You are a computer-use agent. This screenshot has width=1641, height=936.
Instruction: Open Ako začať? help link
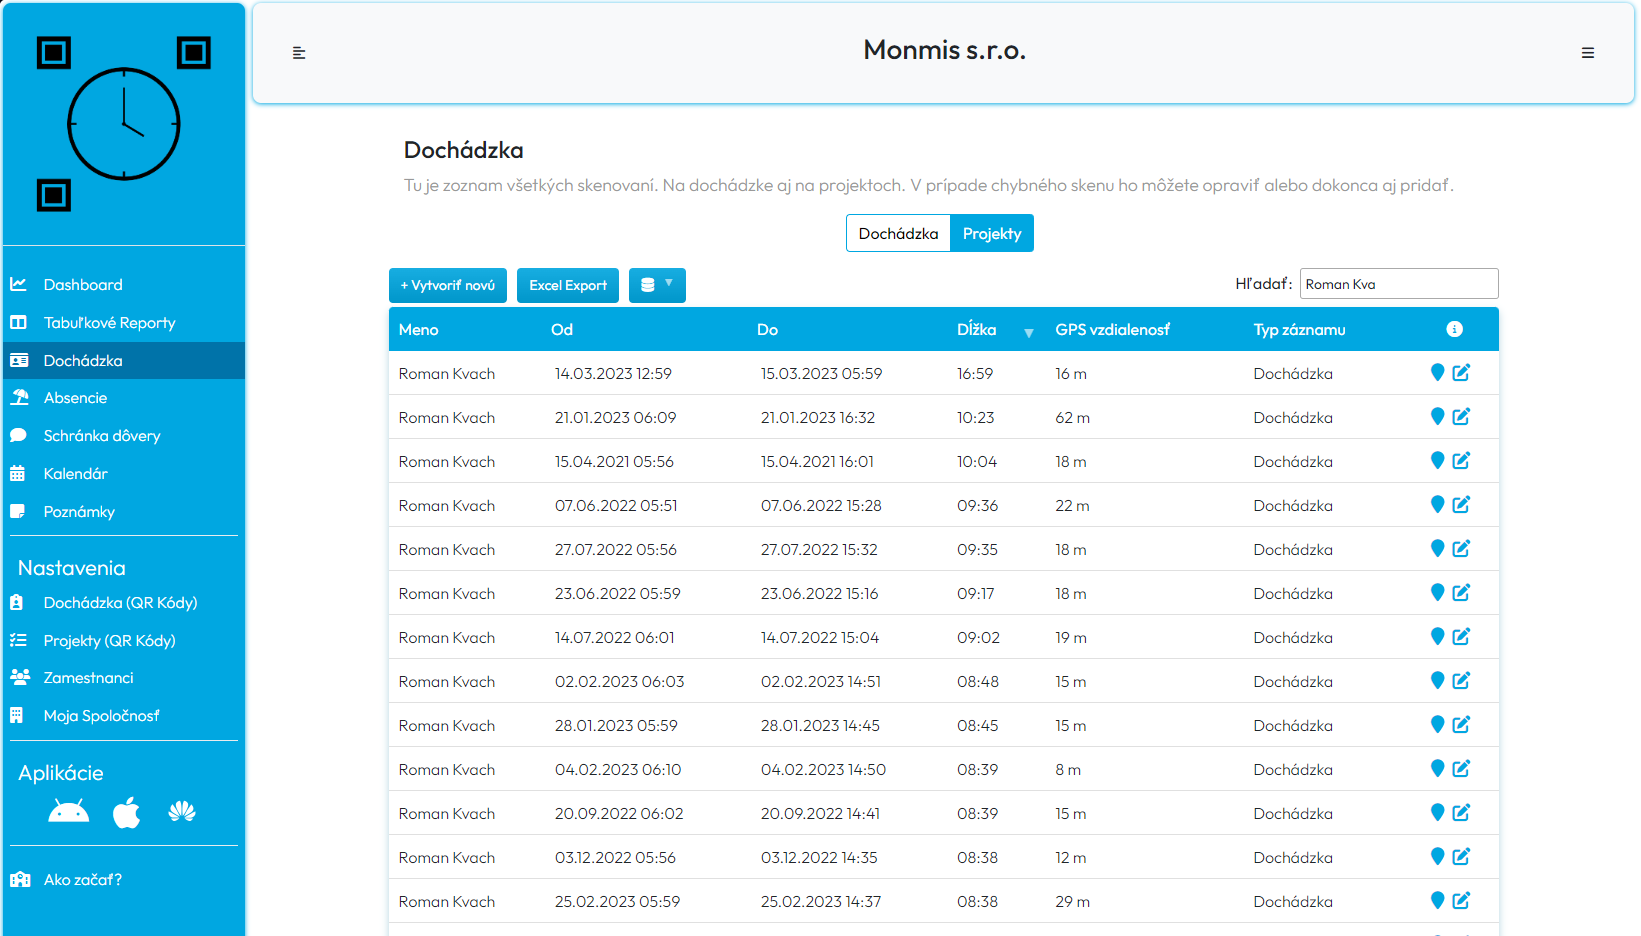coord(124,880)
